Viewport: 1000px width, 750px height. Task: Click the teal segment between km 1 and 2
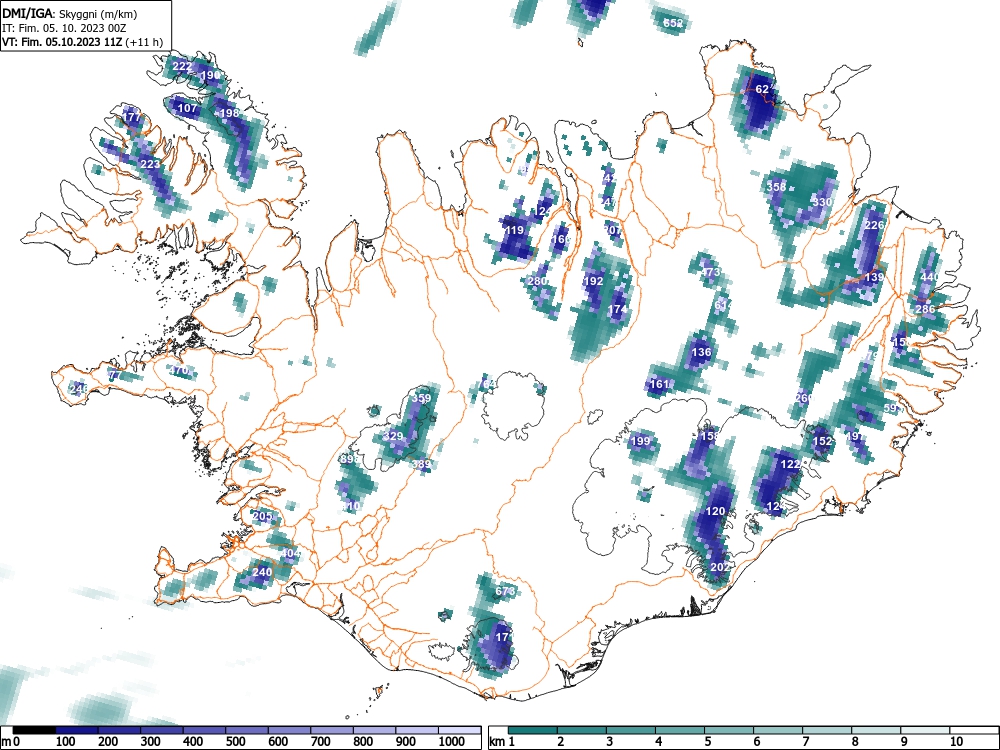point(533,730)
